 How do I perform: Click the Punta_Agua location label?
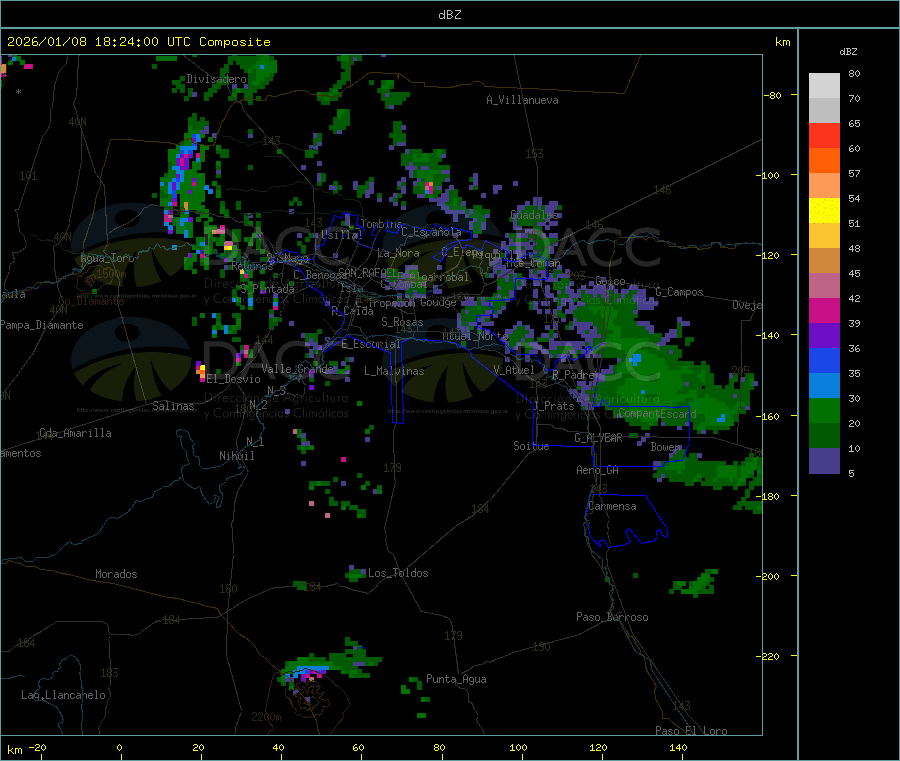point(456,679)
